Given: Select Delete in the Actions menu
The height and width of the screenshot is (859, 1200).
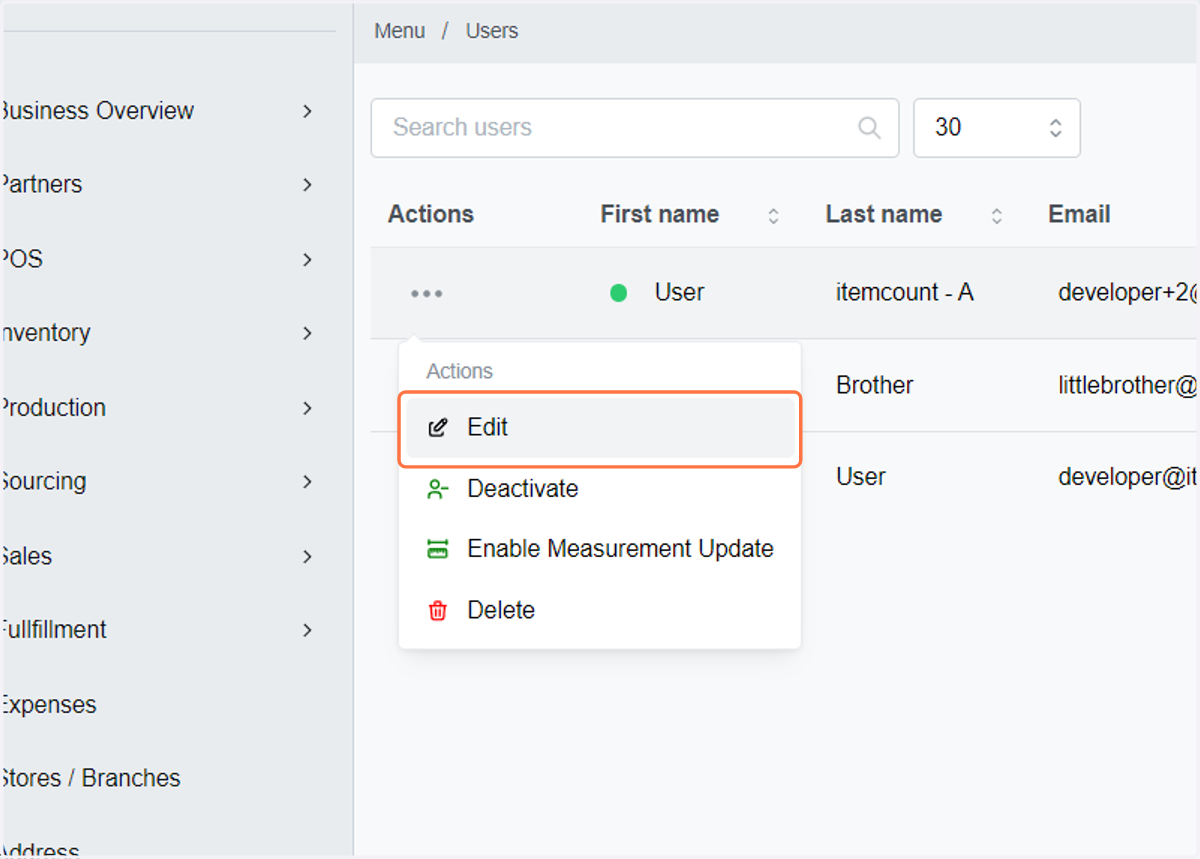Looking at the screenshot, I should coord(600,610).
